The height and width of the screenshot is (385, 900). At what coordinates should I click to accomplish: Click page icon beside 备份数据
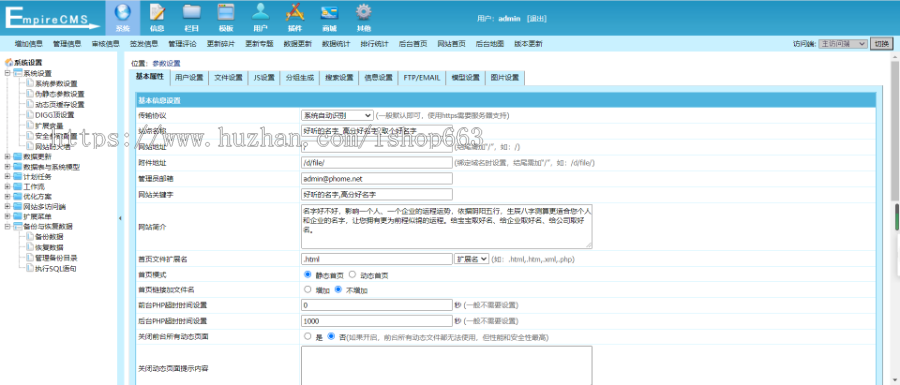click(30, 236)
